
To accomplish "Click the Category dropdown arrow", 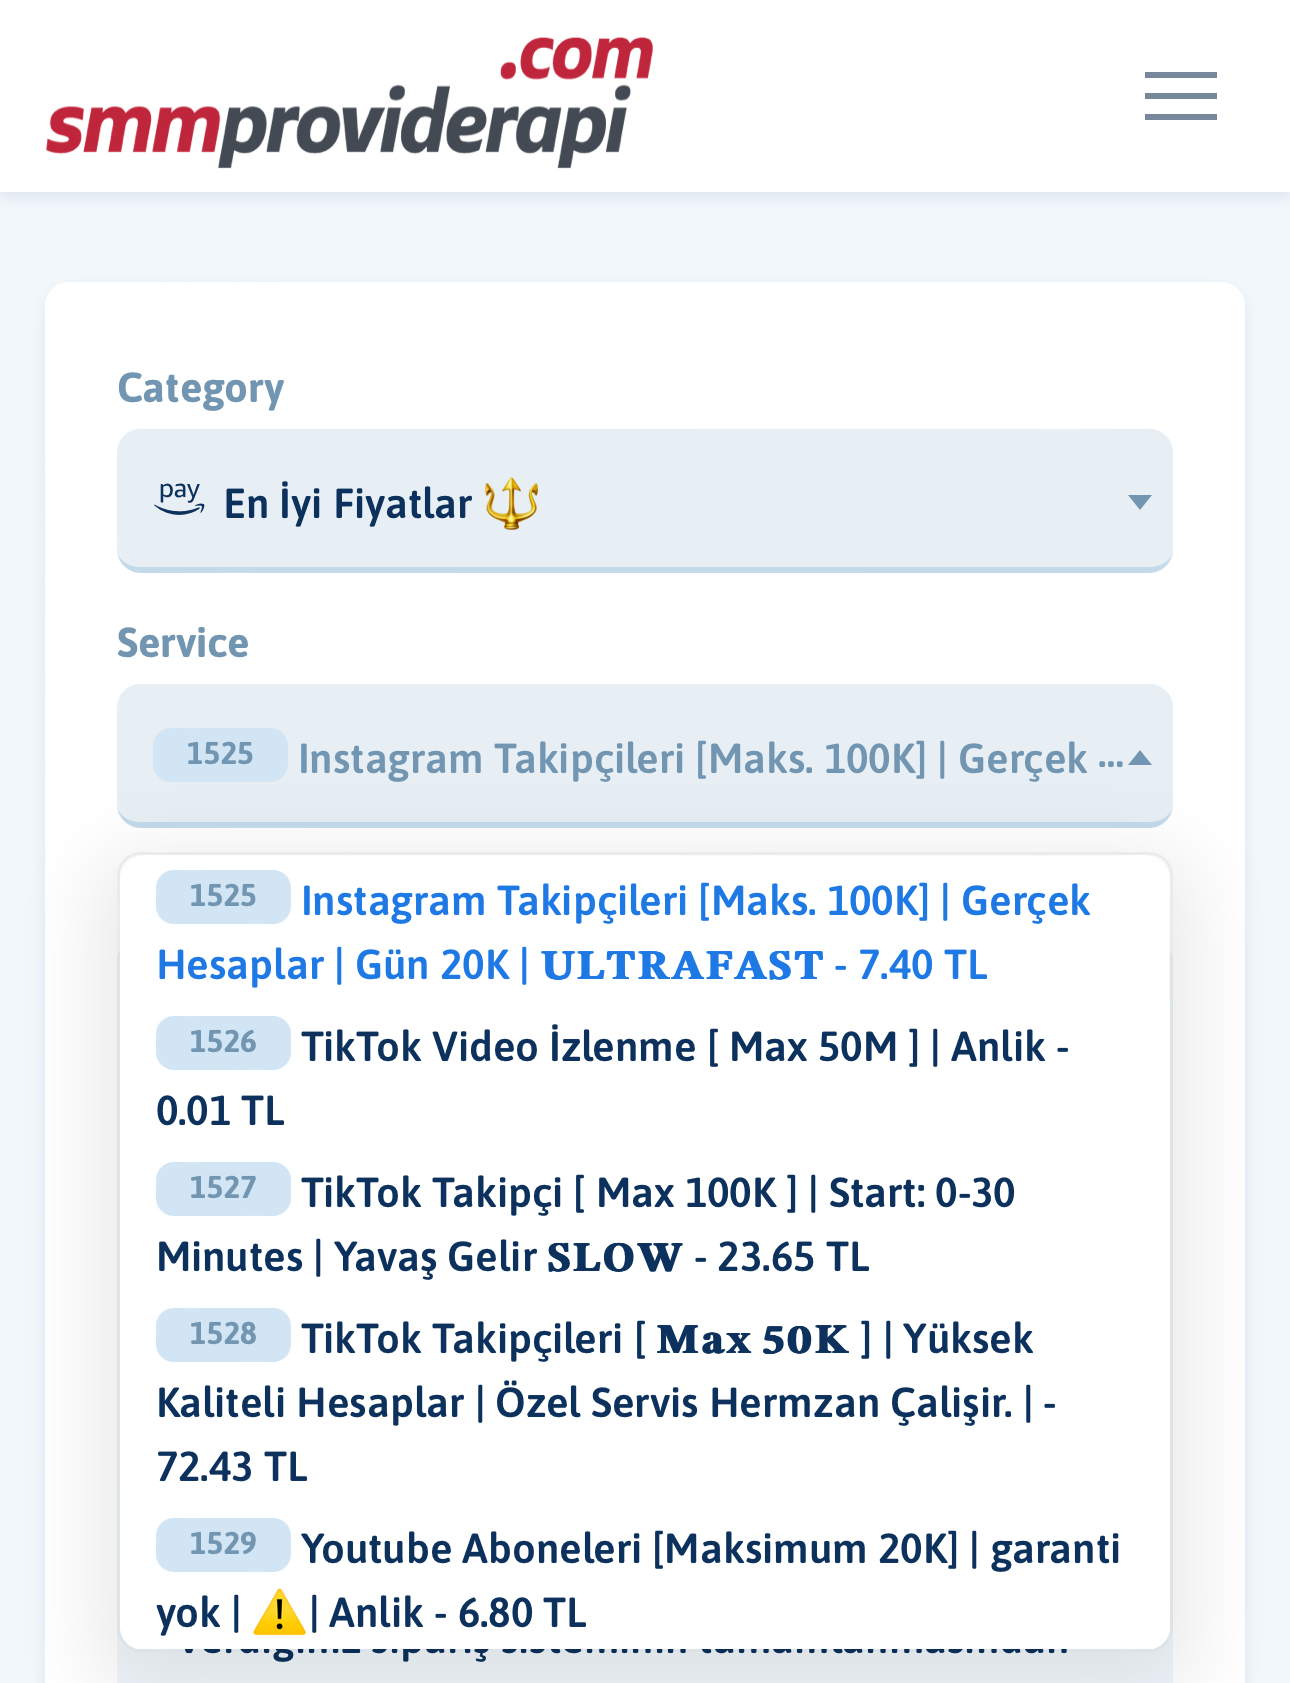I will point(1139,502).
